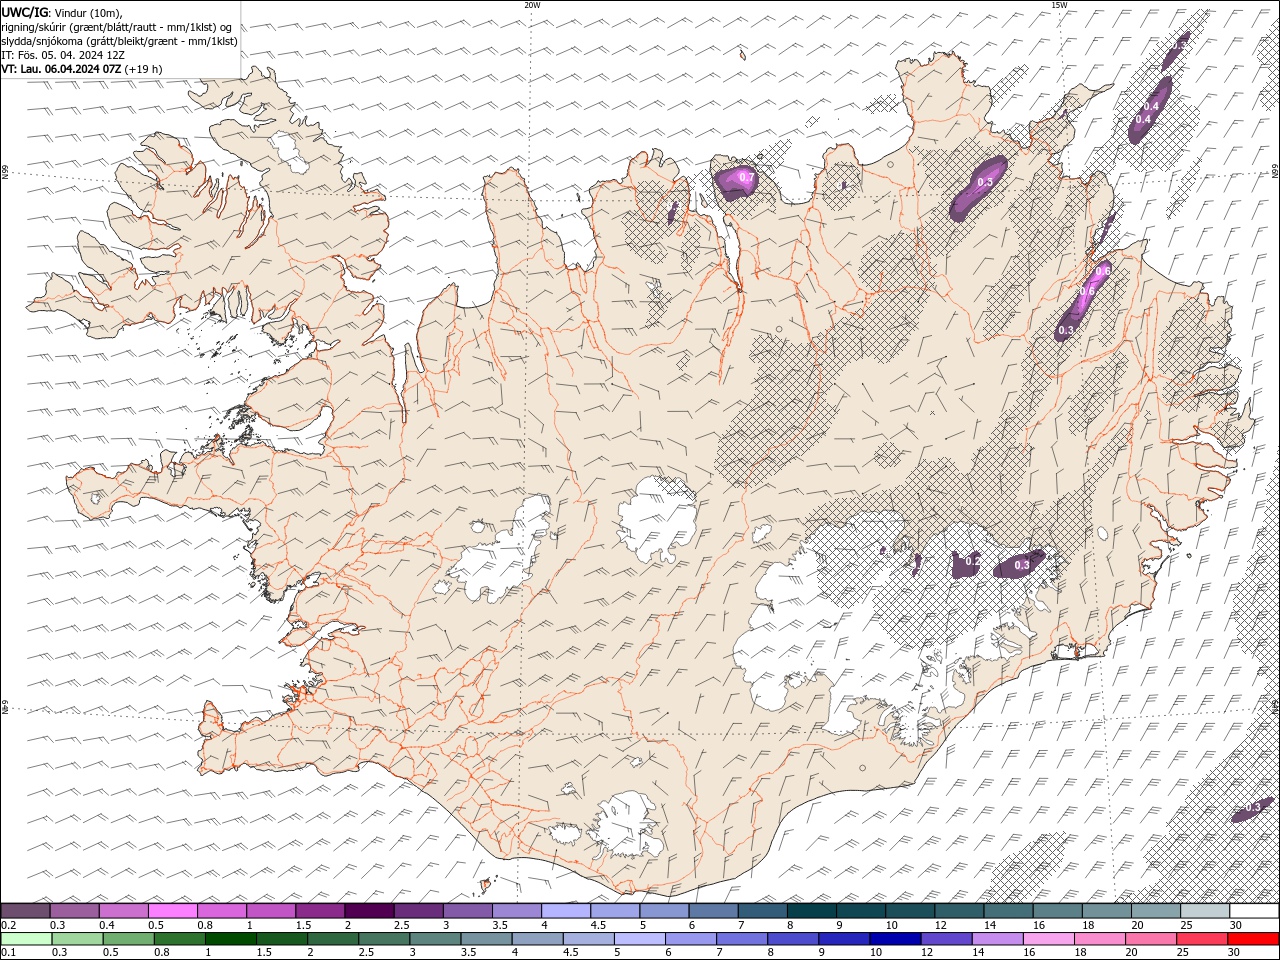The image size is (1280, 960).
Task: Click the pure red 30 swatch, lower scale
Action: [x=1253, y=939]
